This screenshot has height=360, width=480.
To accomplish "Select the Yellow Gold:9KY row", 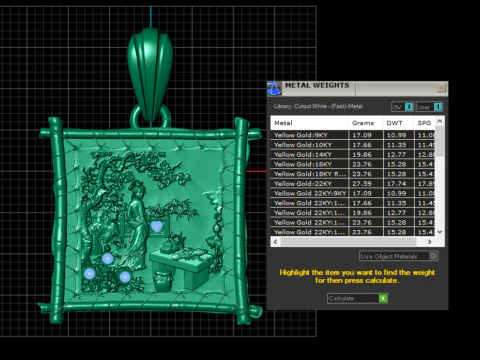I will tap(353, 135).
